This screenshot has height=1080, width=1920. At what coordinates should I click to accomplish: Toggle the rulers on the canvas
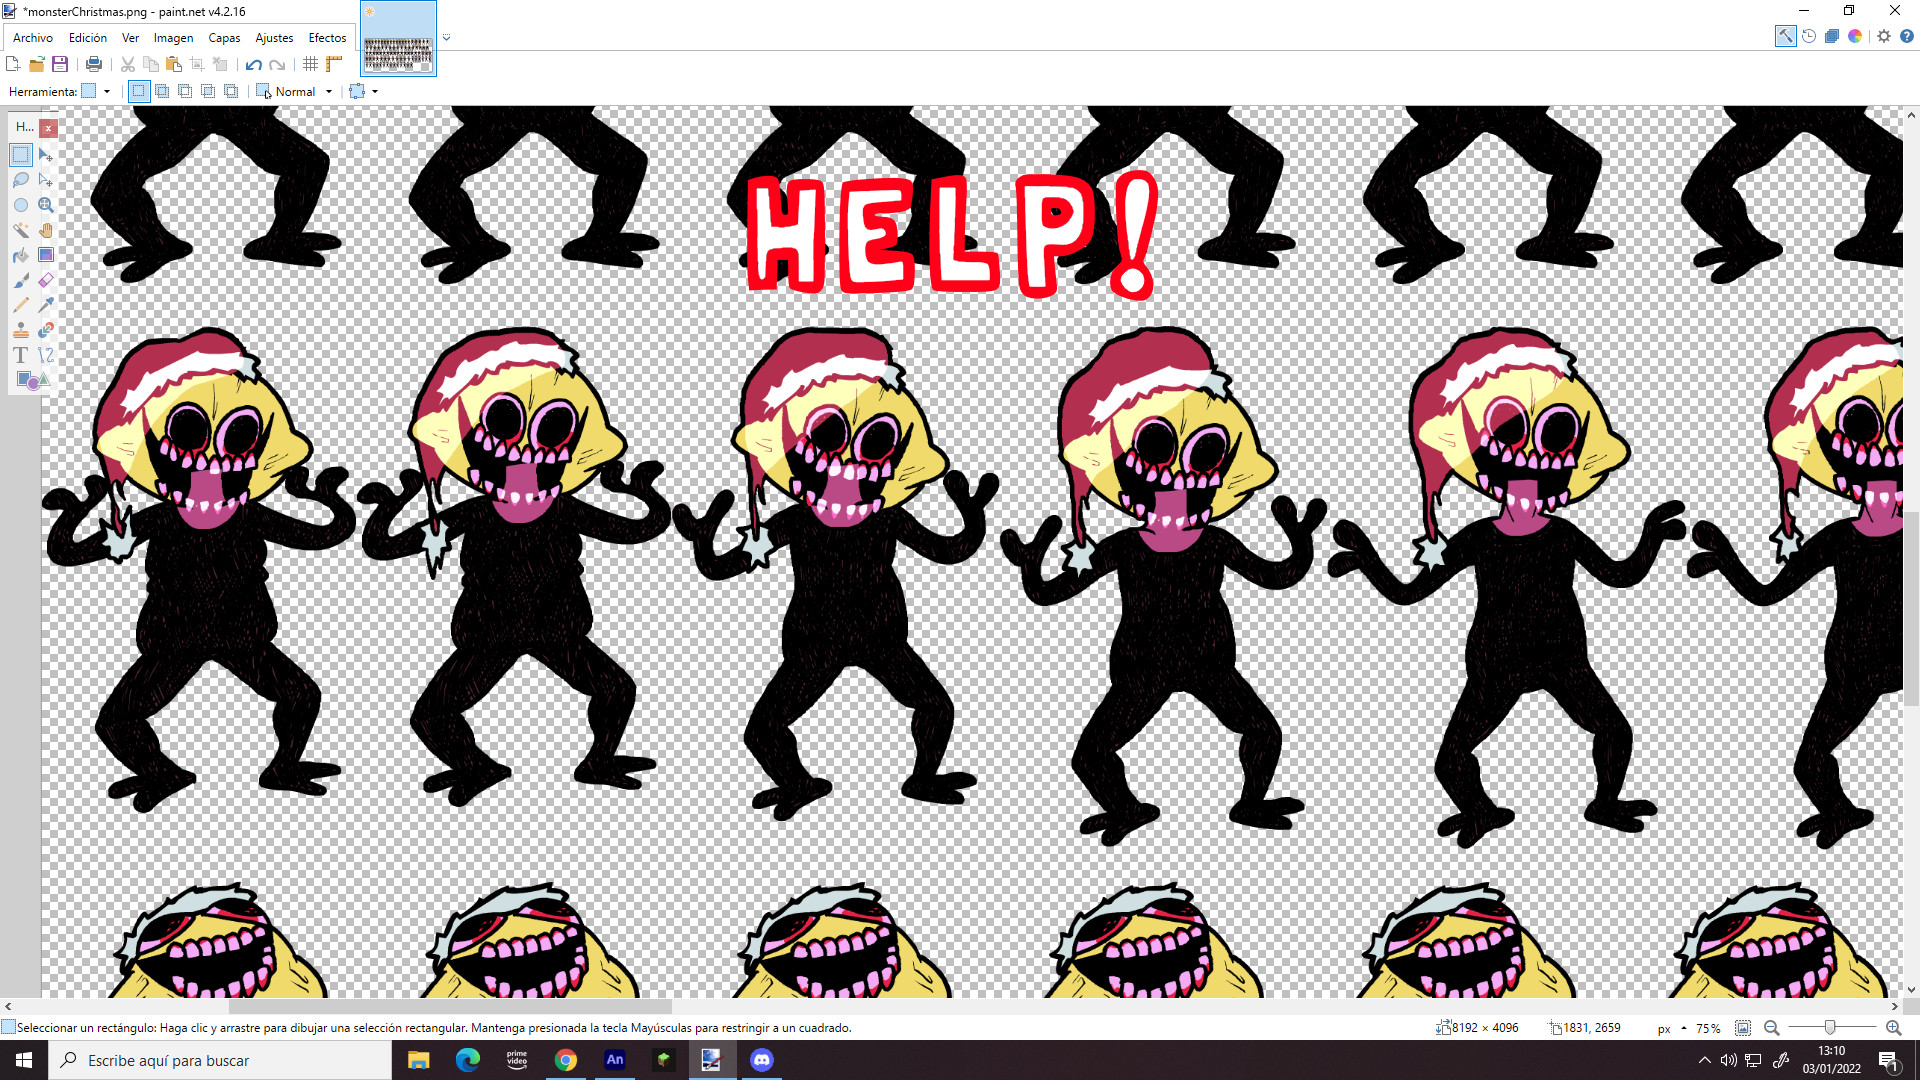tap(333, 64)
